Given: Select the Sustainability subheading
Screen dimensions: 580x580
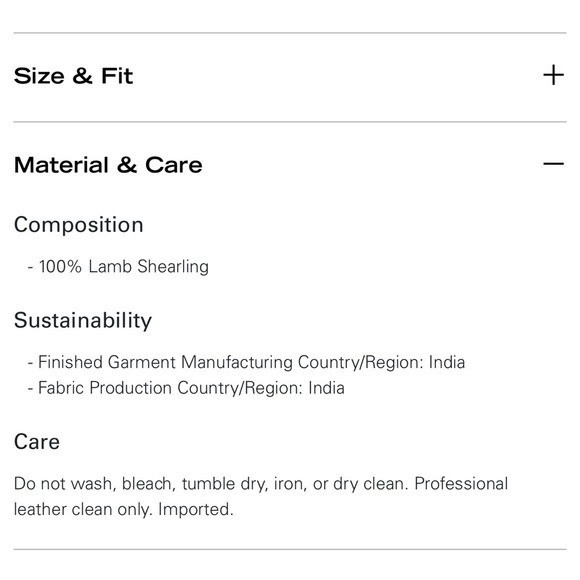Looking at the screenshot, I should tap(83, 321).
